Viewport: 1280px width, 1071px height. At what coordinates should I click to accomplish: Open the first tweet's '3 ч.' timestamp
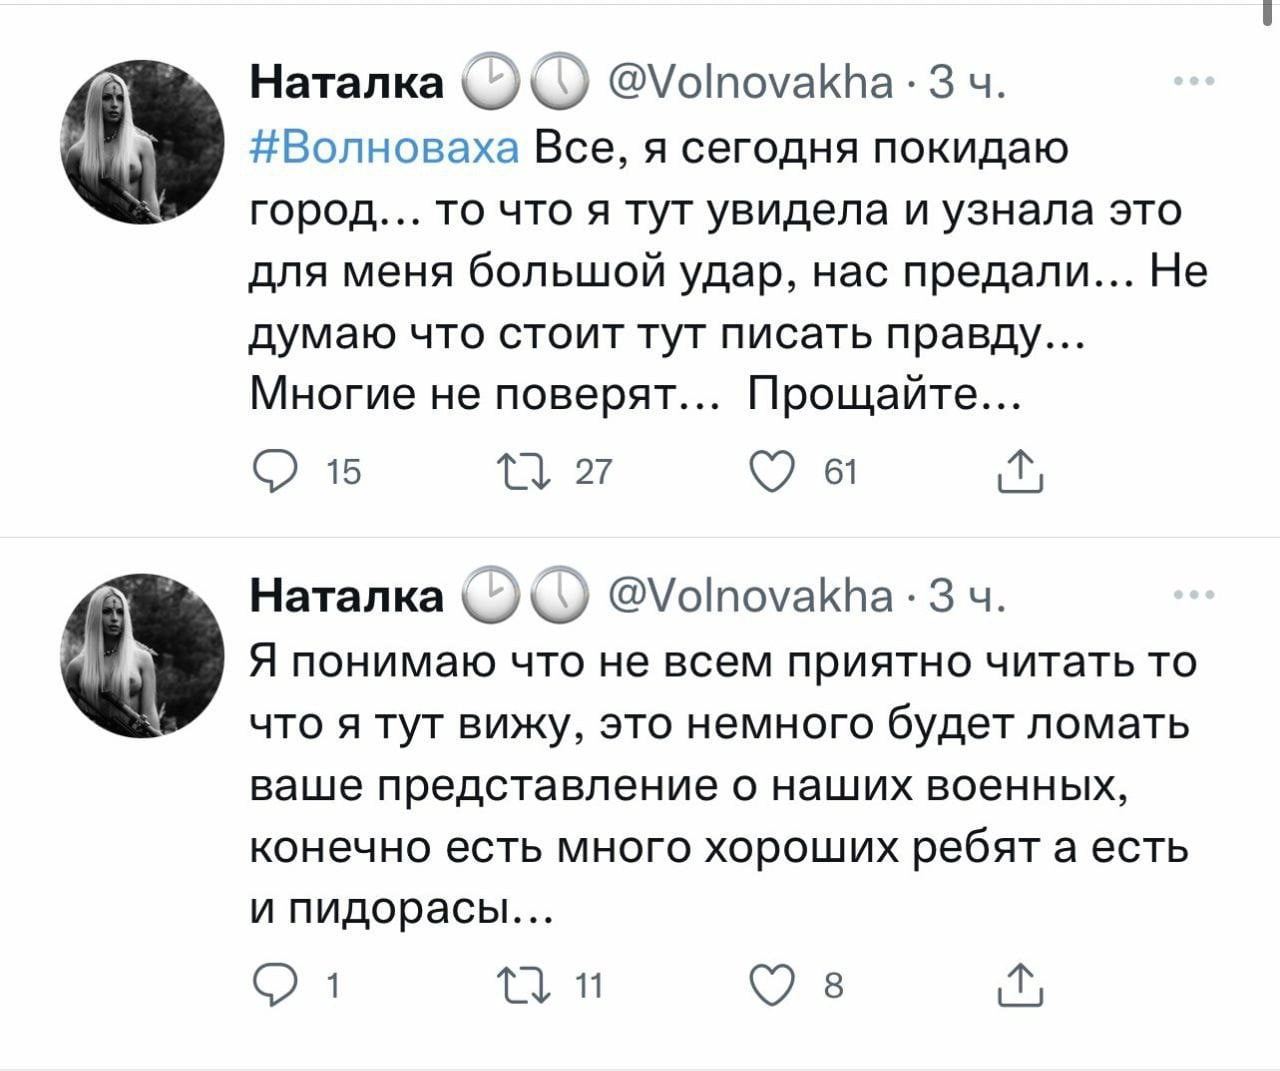(967, 82)
